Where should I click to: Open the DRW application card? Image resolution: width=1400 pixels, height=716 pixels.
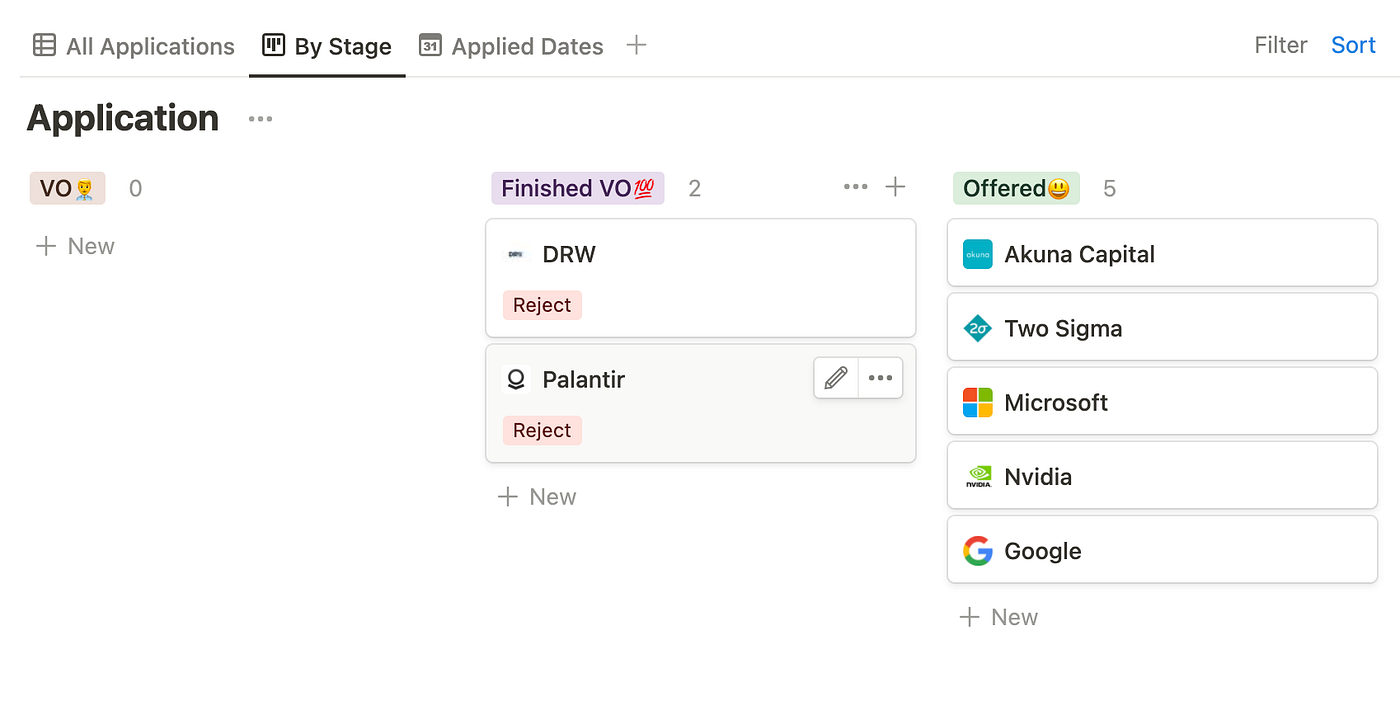coord(701,278)
